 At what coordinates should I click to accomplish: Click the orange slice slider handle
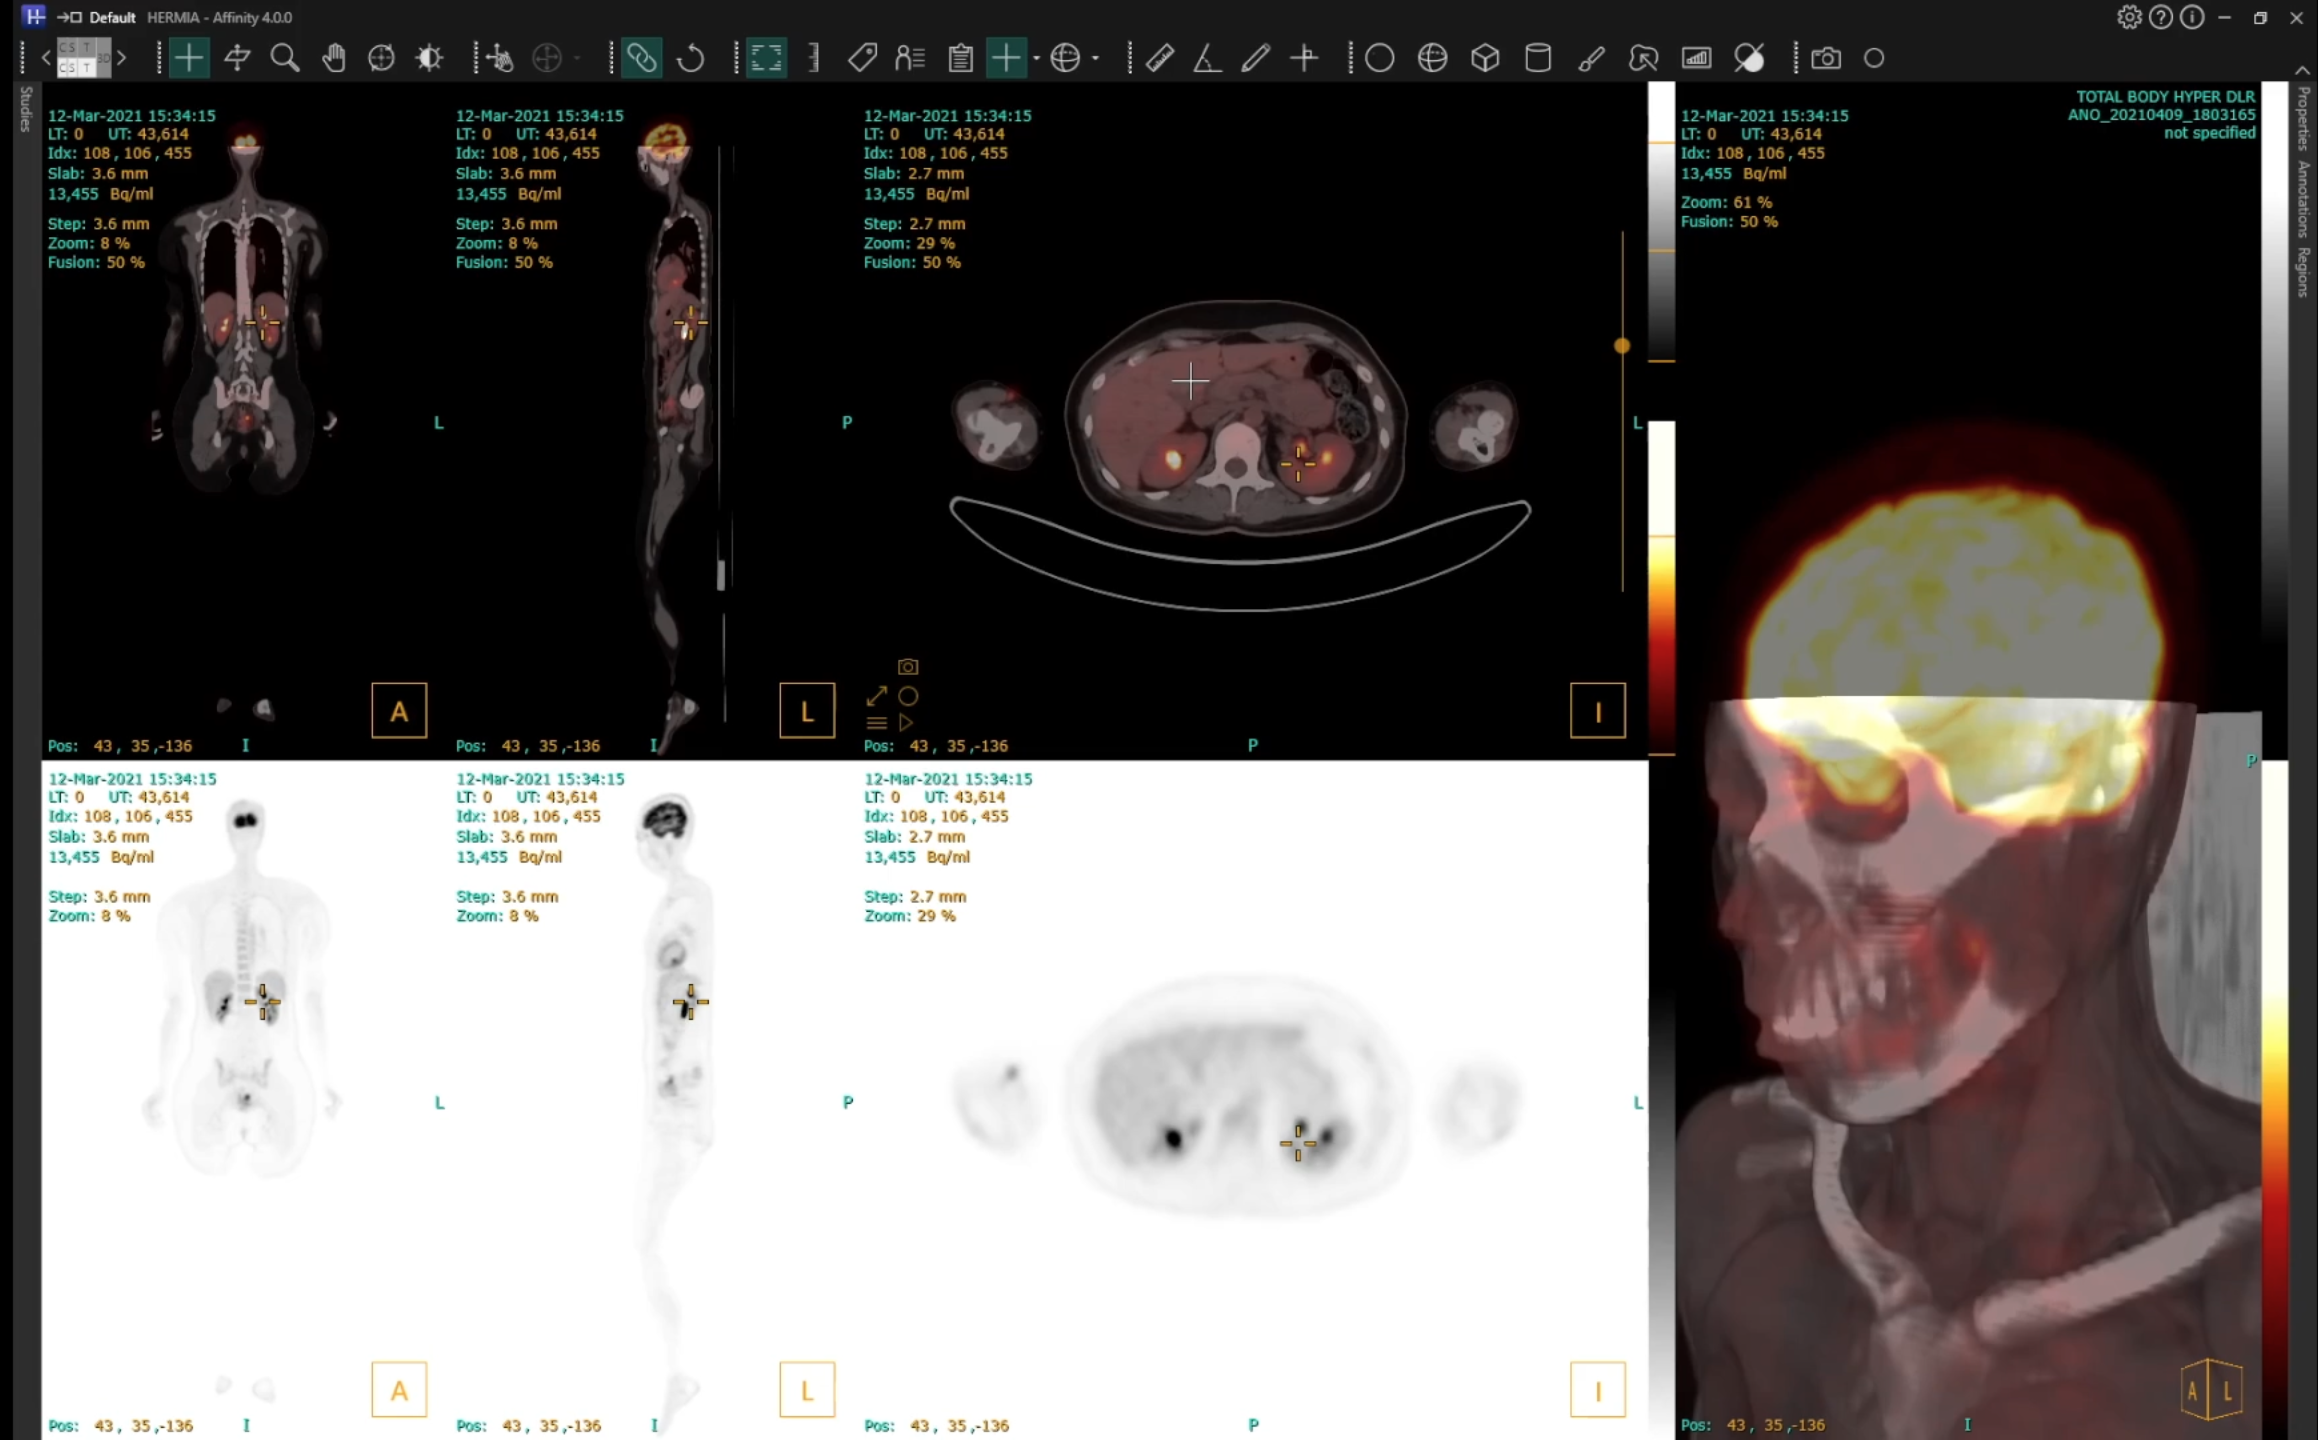(1621, 346)
